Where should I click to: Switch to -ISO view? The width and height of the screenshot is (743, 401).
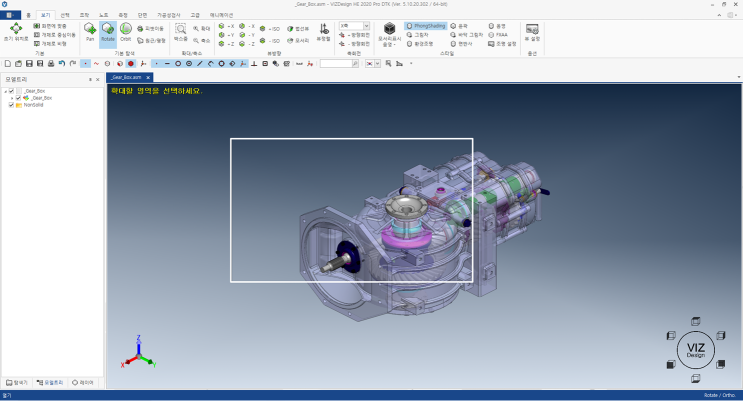tap(270, 41)
